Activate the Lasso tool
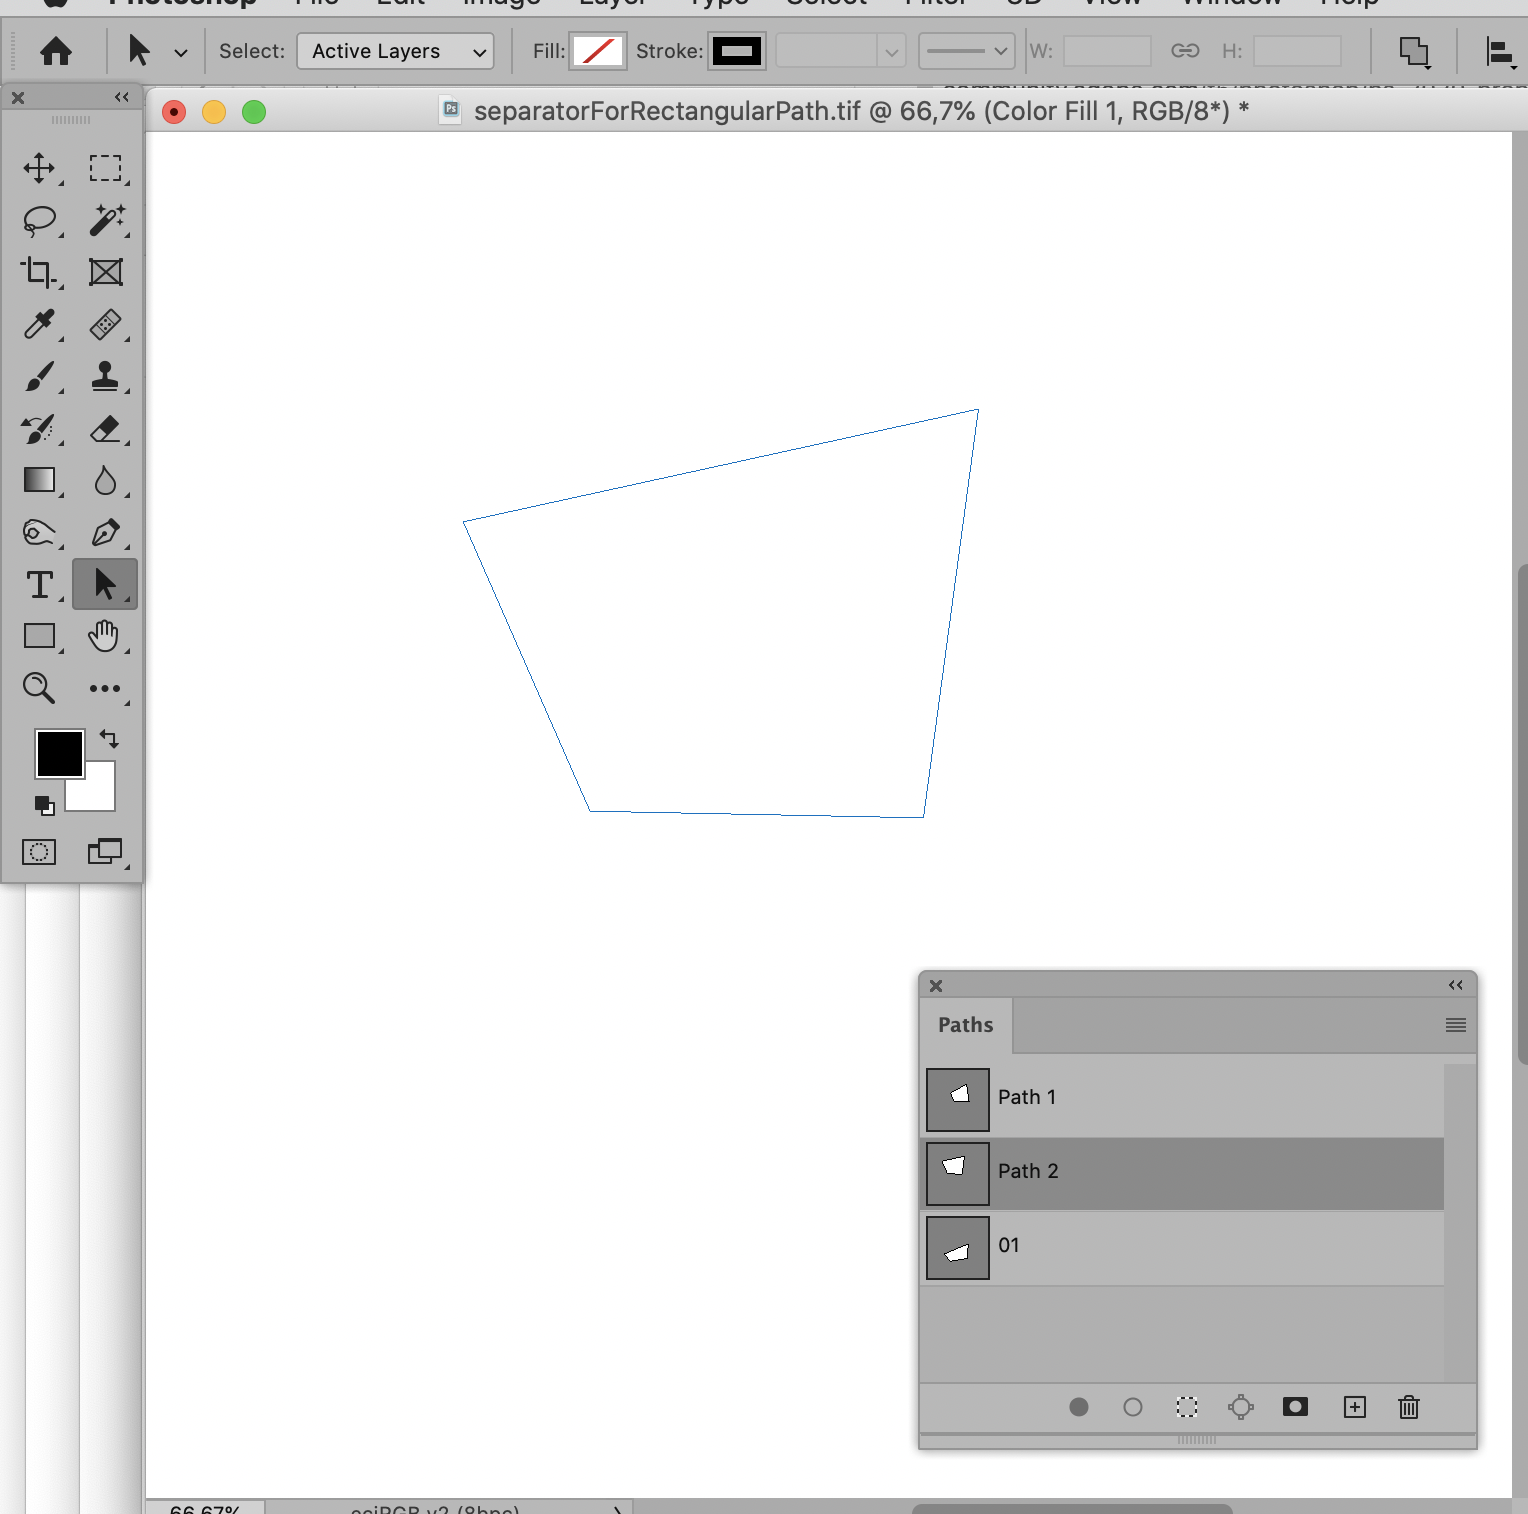1528x1514 pixels. click(40, 220)
